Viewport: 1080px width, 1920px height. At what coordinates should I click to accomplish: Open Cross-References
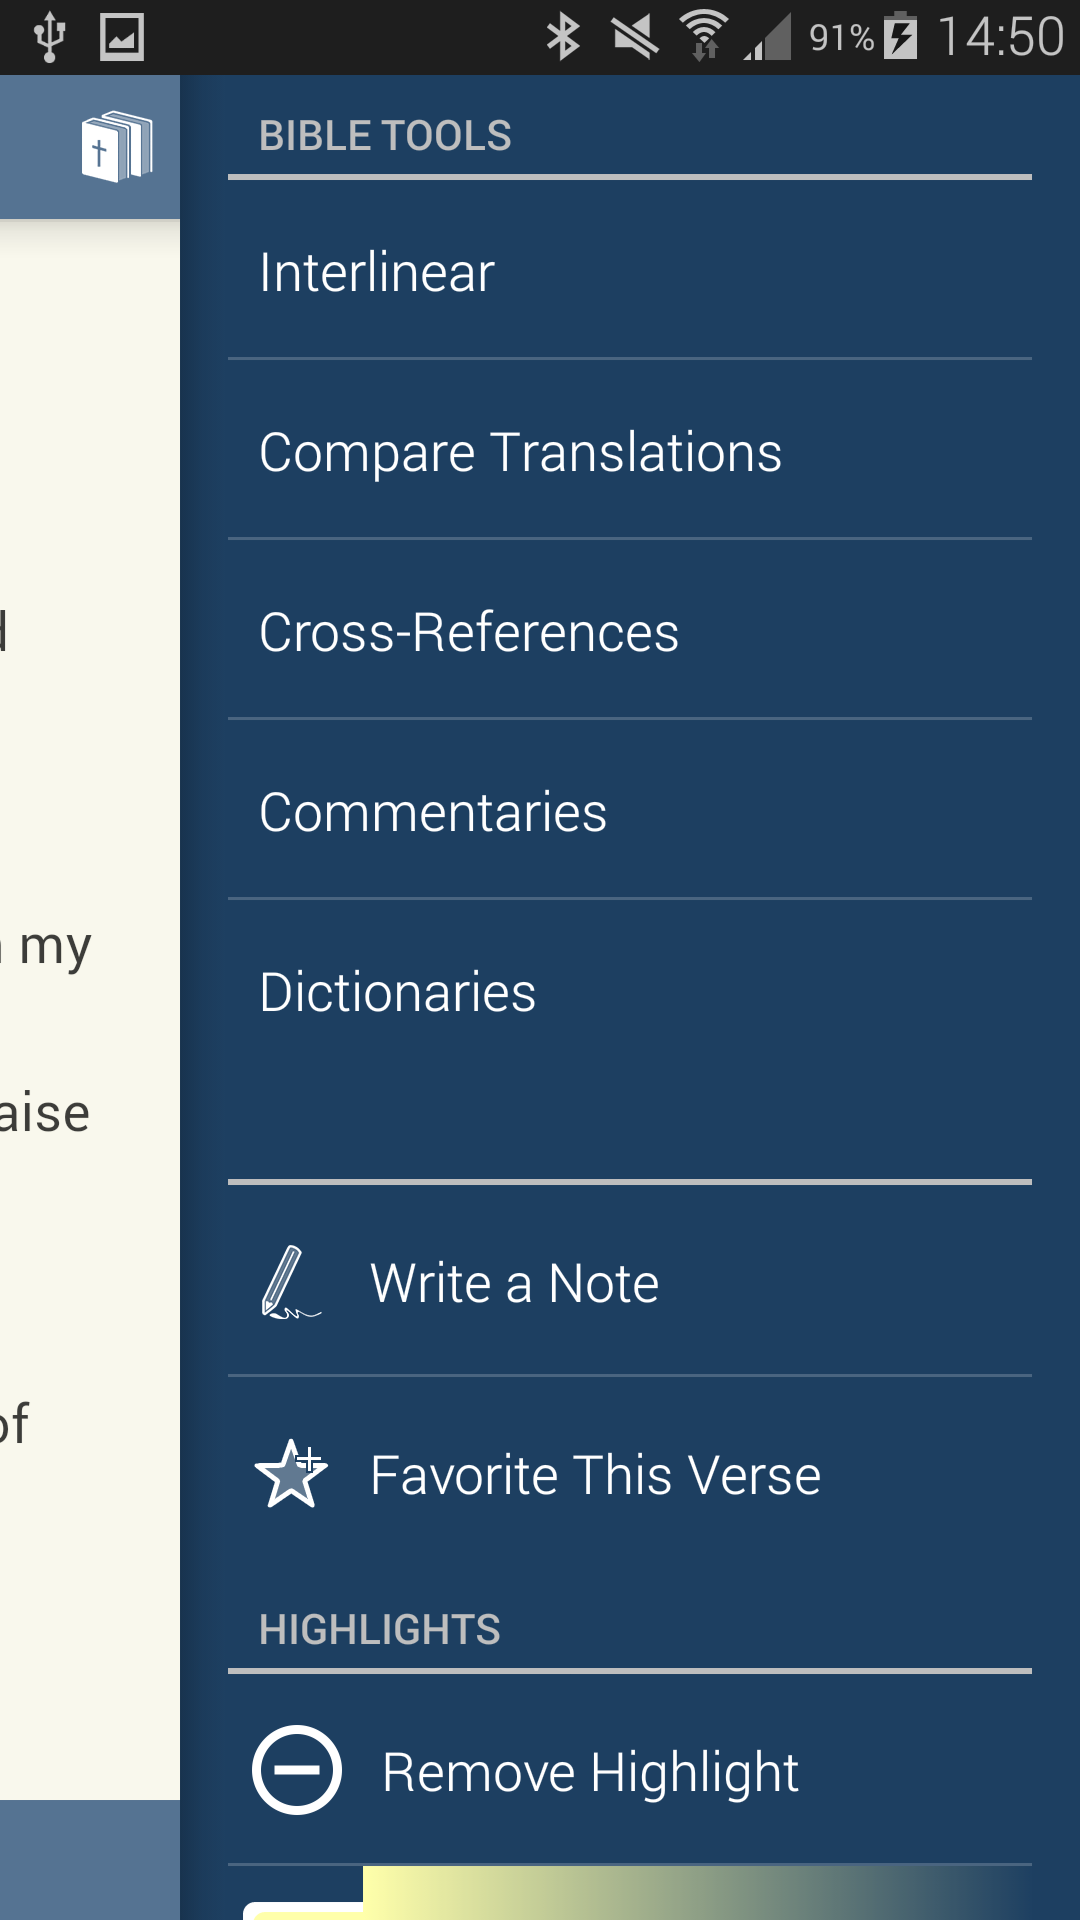click(x=469, y=632)
